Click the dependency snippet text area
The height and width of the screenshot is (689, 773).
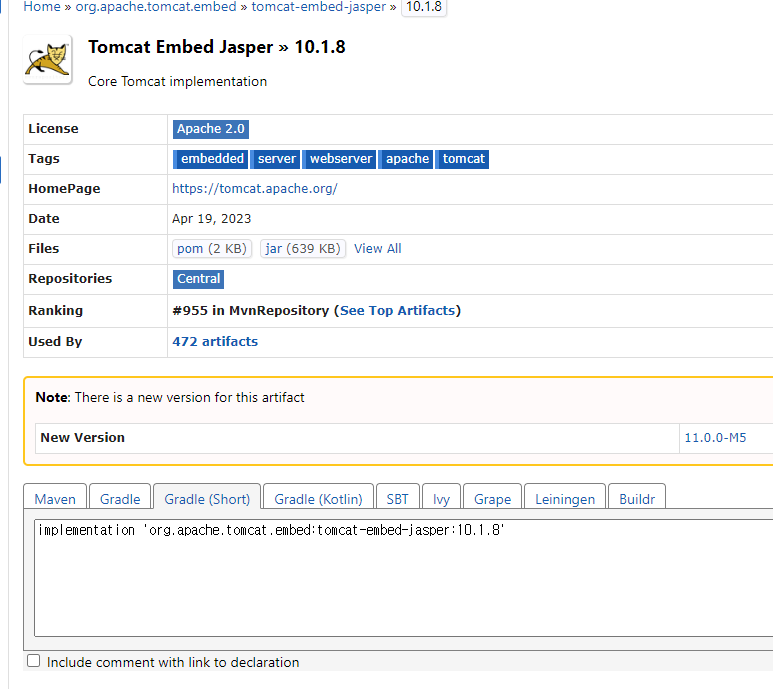tap(403, 578)
